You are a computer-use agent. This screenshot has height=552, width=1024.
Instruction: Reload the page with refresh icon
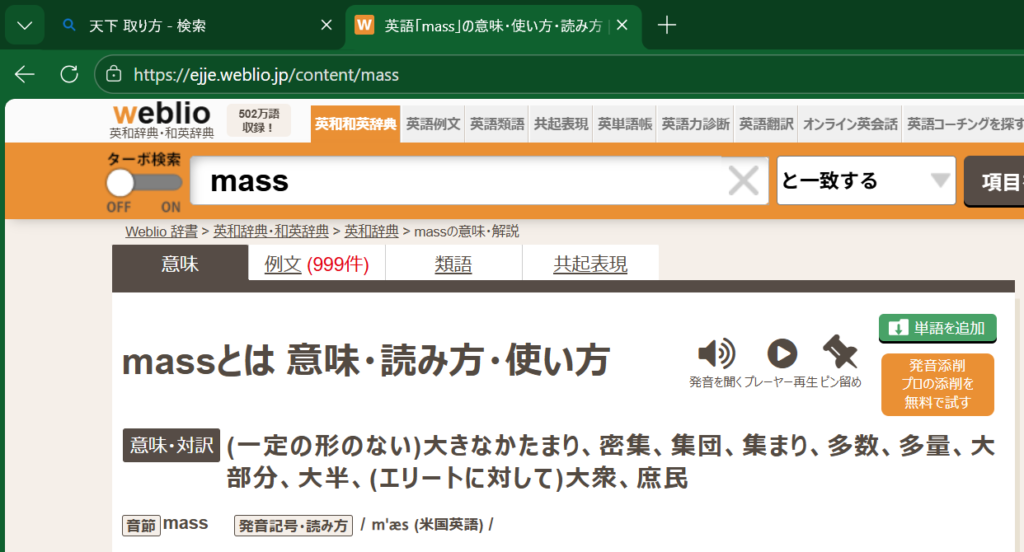click(x=69, y=74)
